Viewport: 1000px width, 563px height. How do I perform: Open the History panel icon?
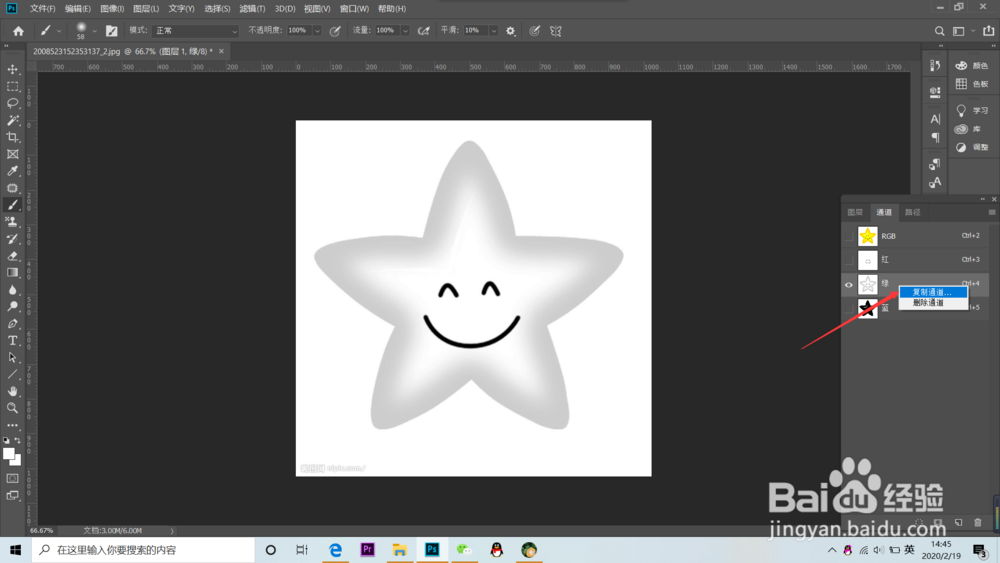[935, 66]
